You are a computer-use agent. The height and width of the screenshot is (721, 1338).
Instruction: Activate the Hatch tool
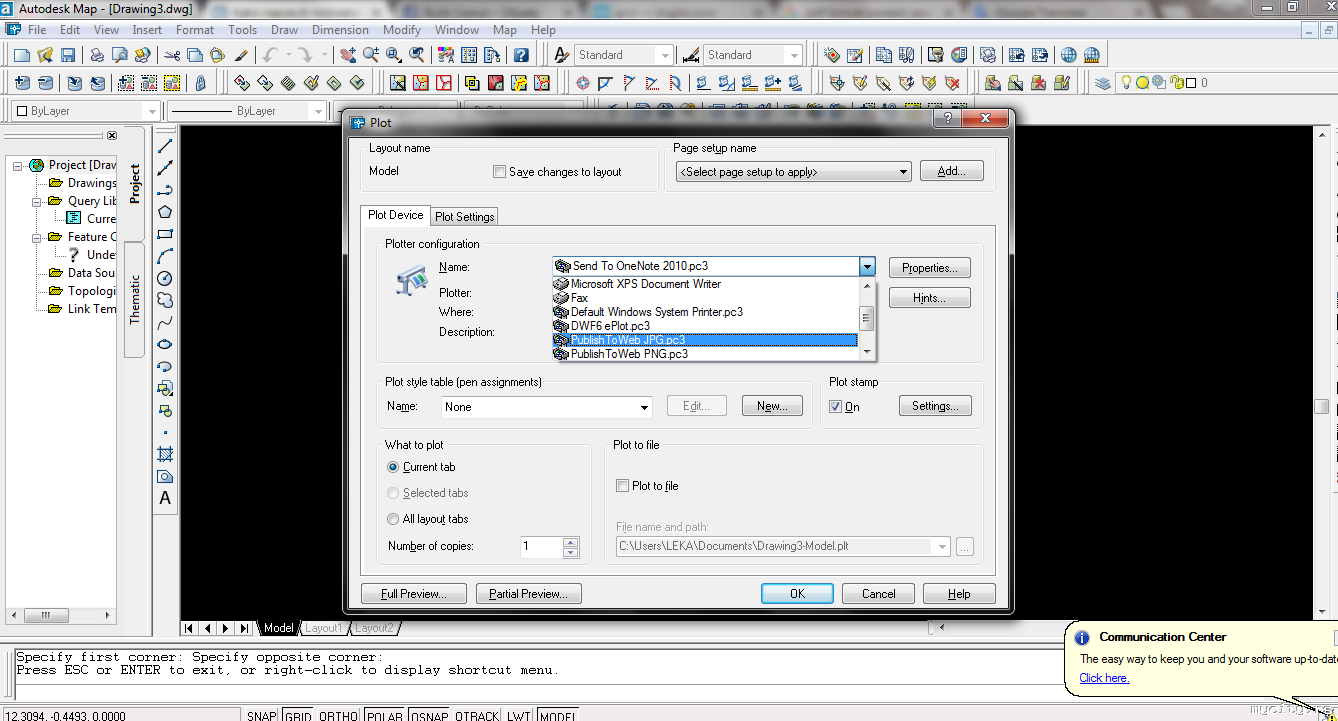[x=165, y=454]
